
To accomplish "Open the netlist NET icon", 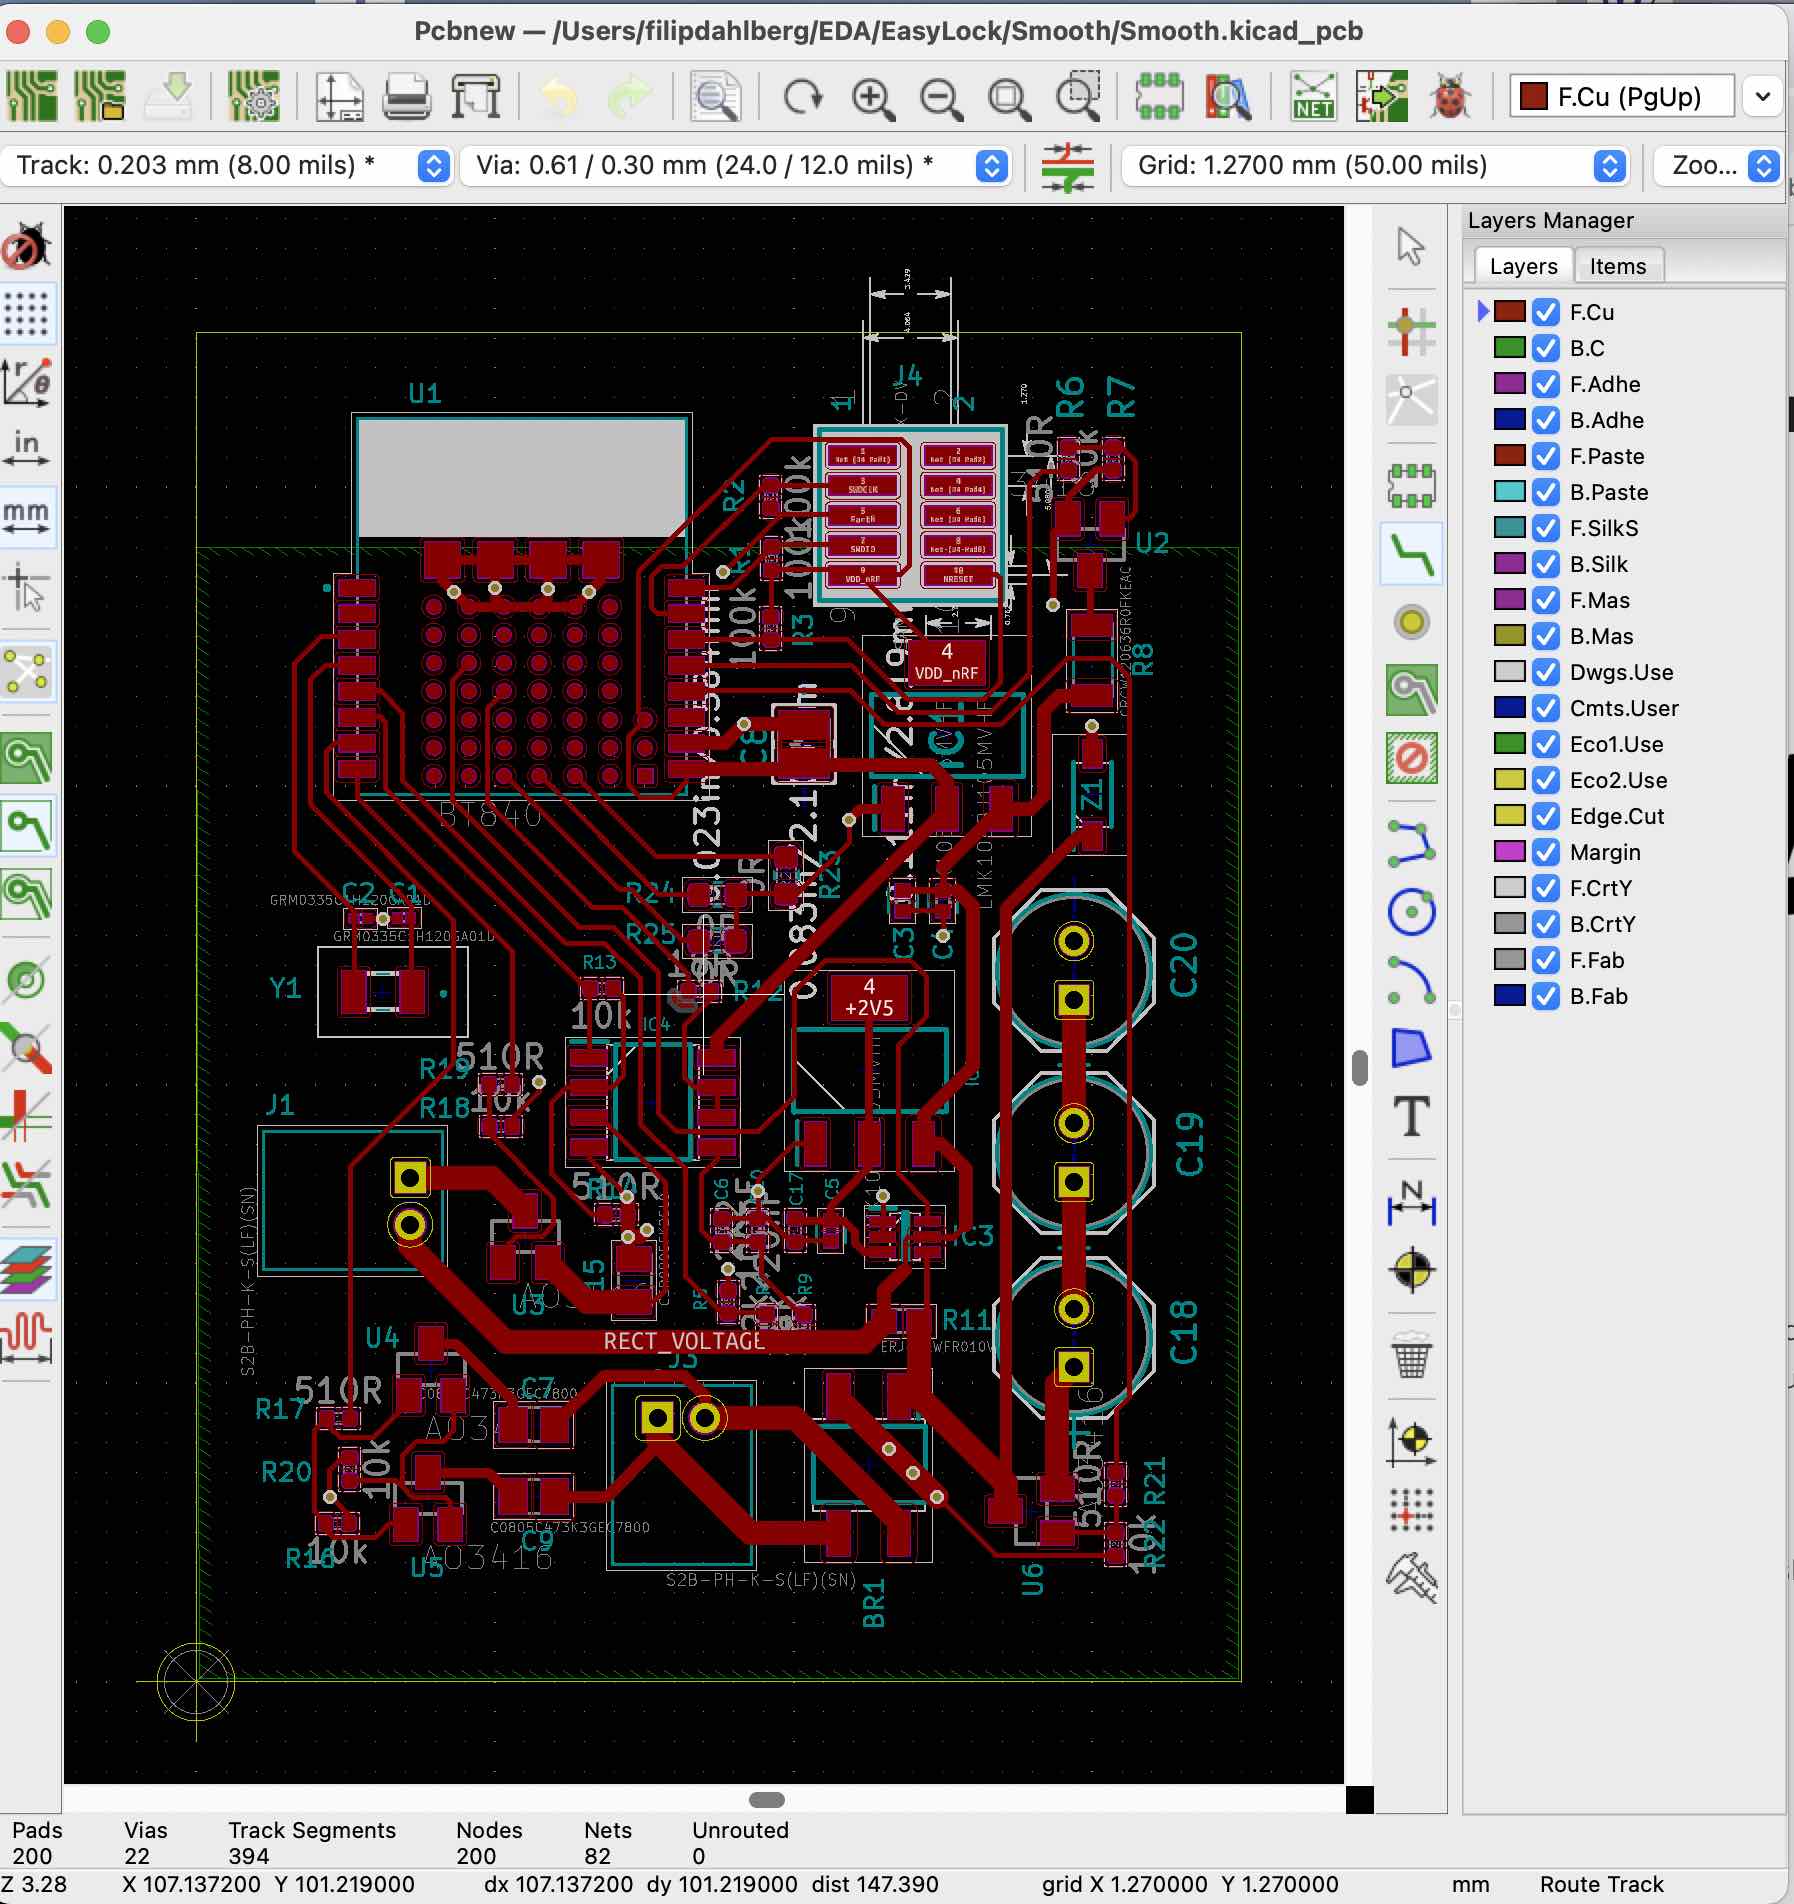I will 1312,97.
